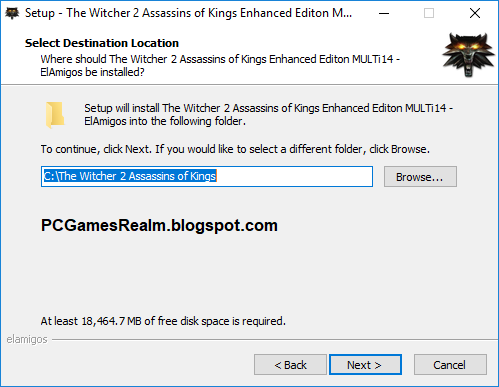This screenshot has height=387, width=499.
Task: Click the Select Destination Location heading
Action: click(102, 43)
